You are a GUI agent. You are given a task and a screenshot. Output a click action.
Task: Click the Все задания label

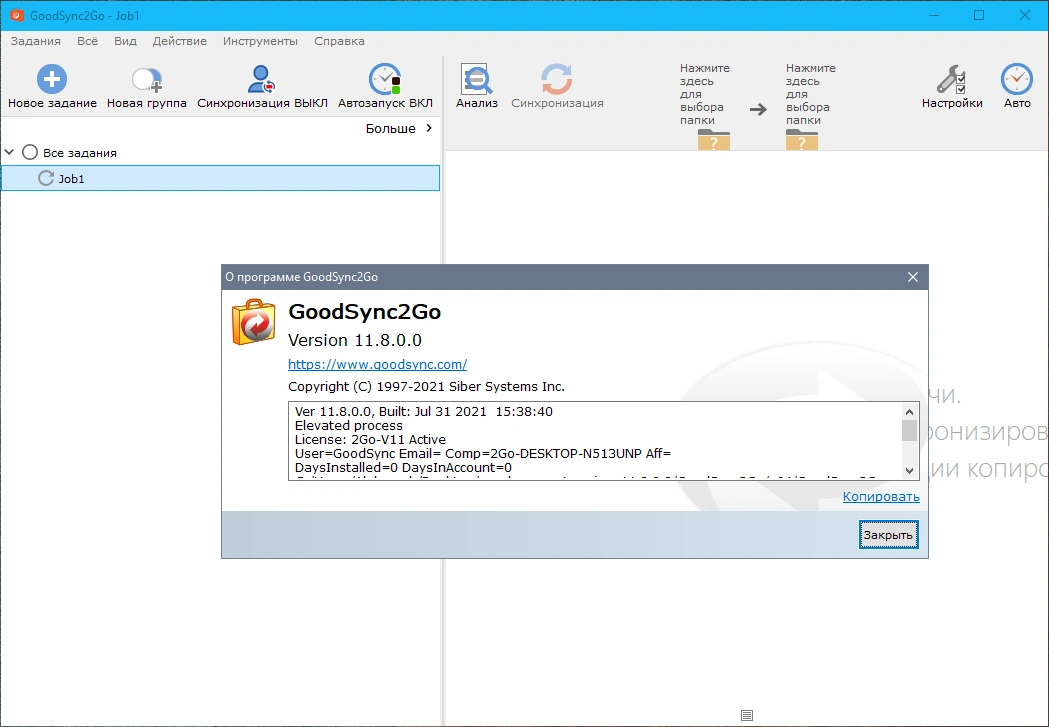tap(80, 152)
